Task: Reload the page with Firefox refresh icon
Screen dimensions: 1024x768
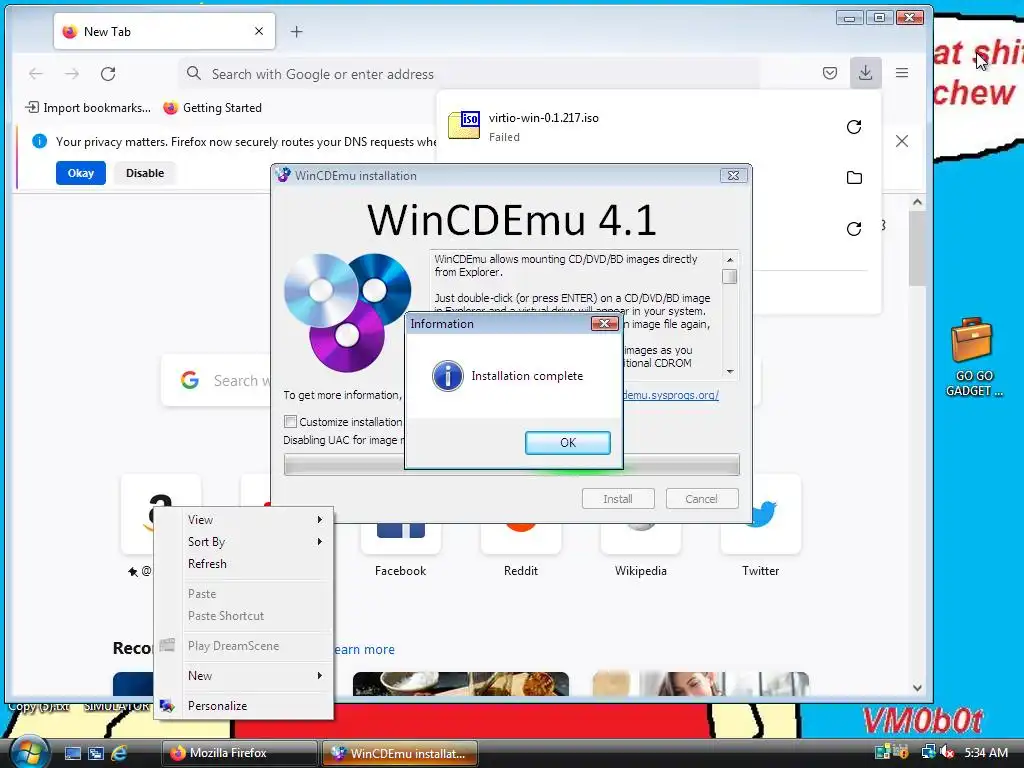Action: pyautogui.click(x=108, y=74)
